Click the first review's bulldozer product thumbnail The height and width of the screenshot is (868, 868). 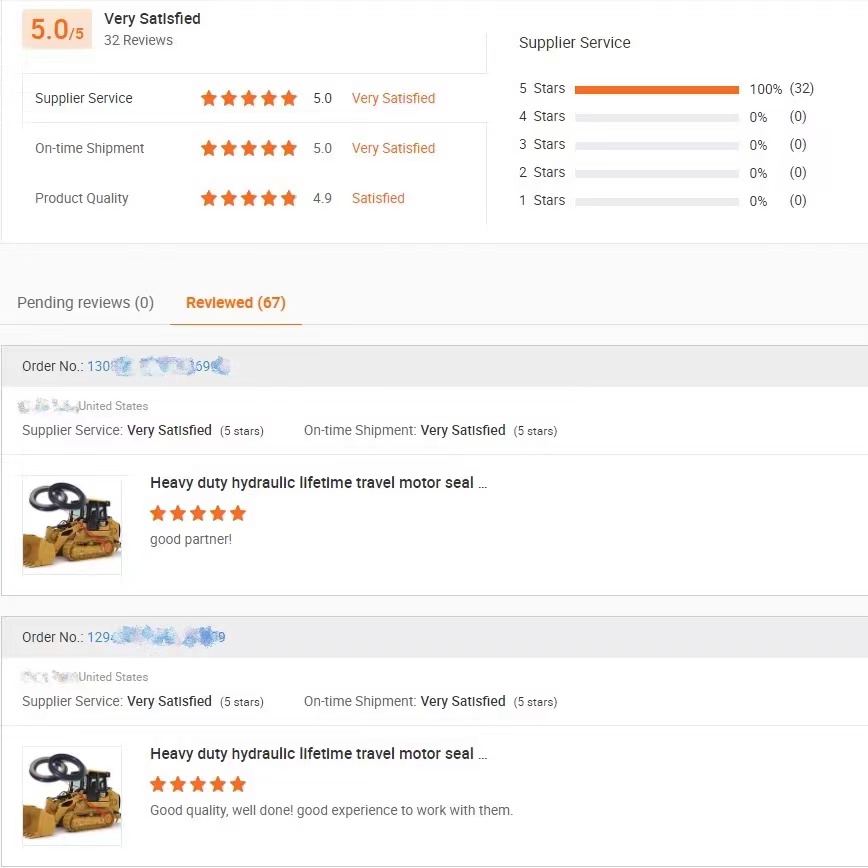click(72, 525)
